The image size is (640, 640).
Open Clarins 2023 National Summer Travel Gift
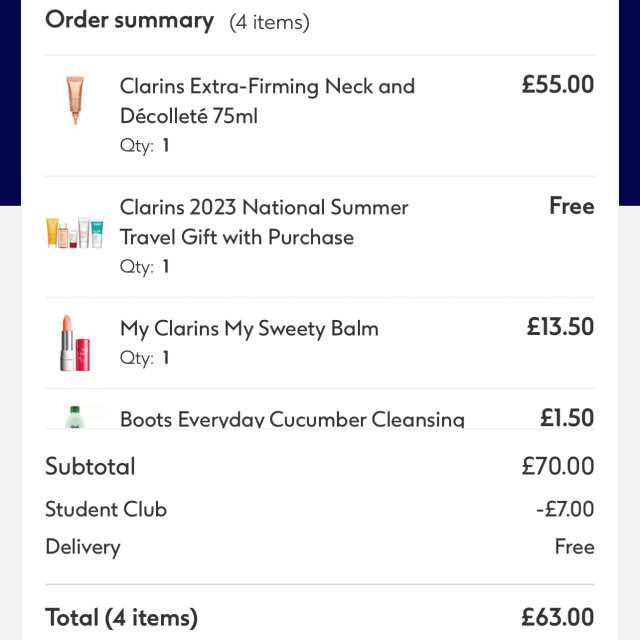(264, 222)
